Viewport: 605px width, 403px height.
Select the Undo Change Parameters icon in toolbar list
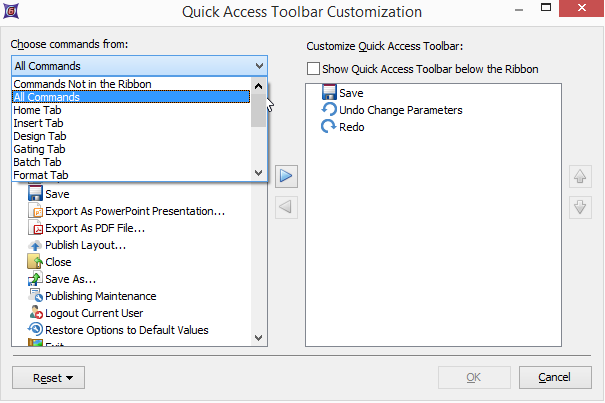click(329, 110)
